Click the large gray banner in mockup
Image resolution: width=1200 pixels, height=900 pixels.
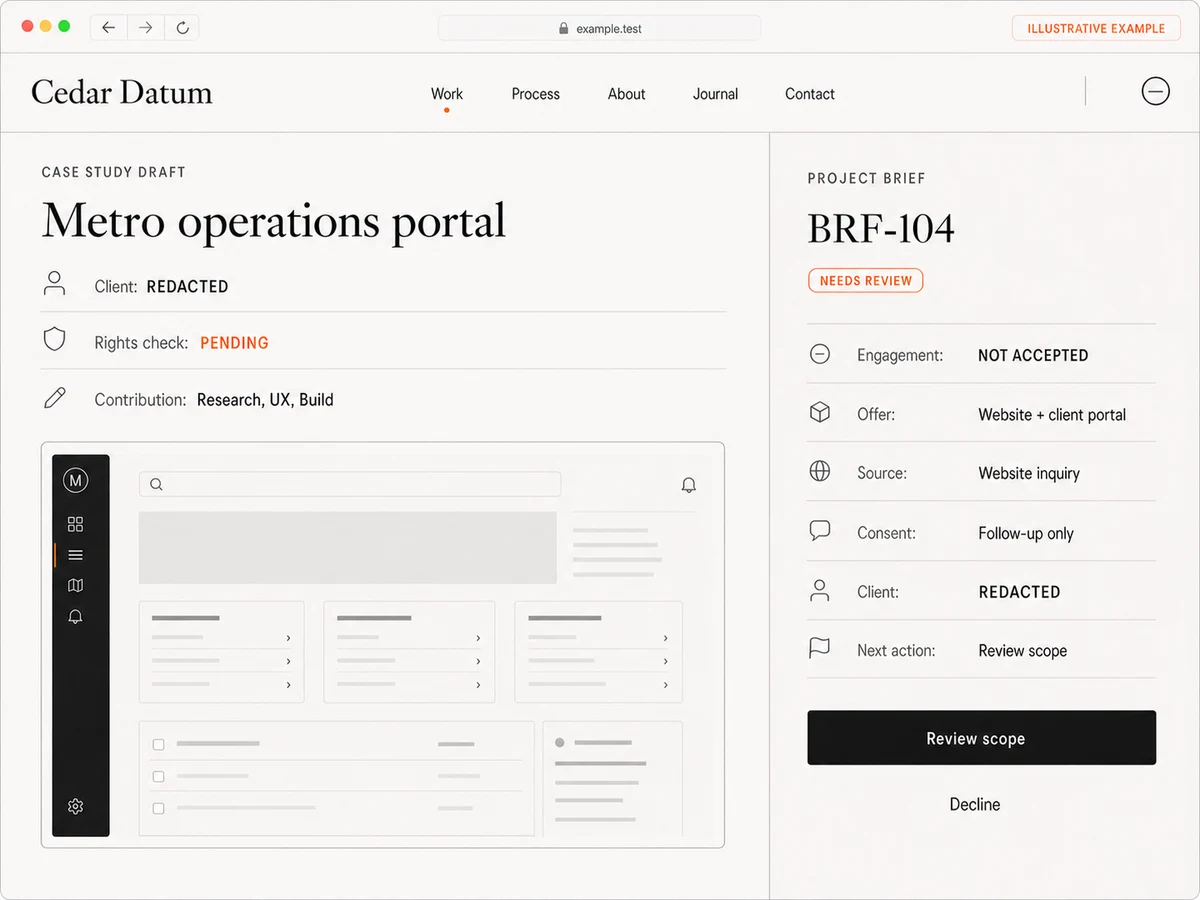(x=347, y=548)
